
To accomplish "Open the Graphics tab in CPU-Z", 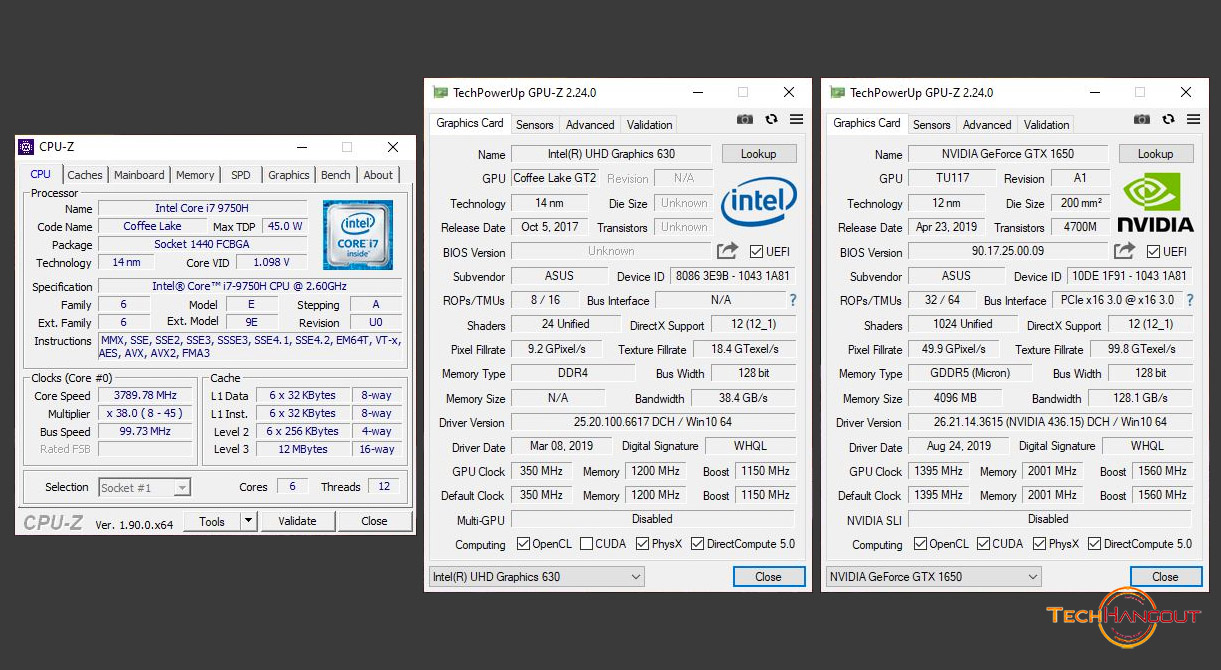I will [289, 174].
